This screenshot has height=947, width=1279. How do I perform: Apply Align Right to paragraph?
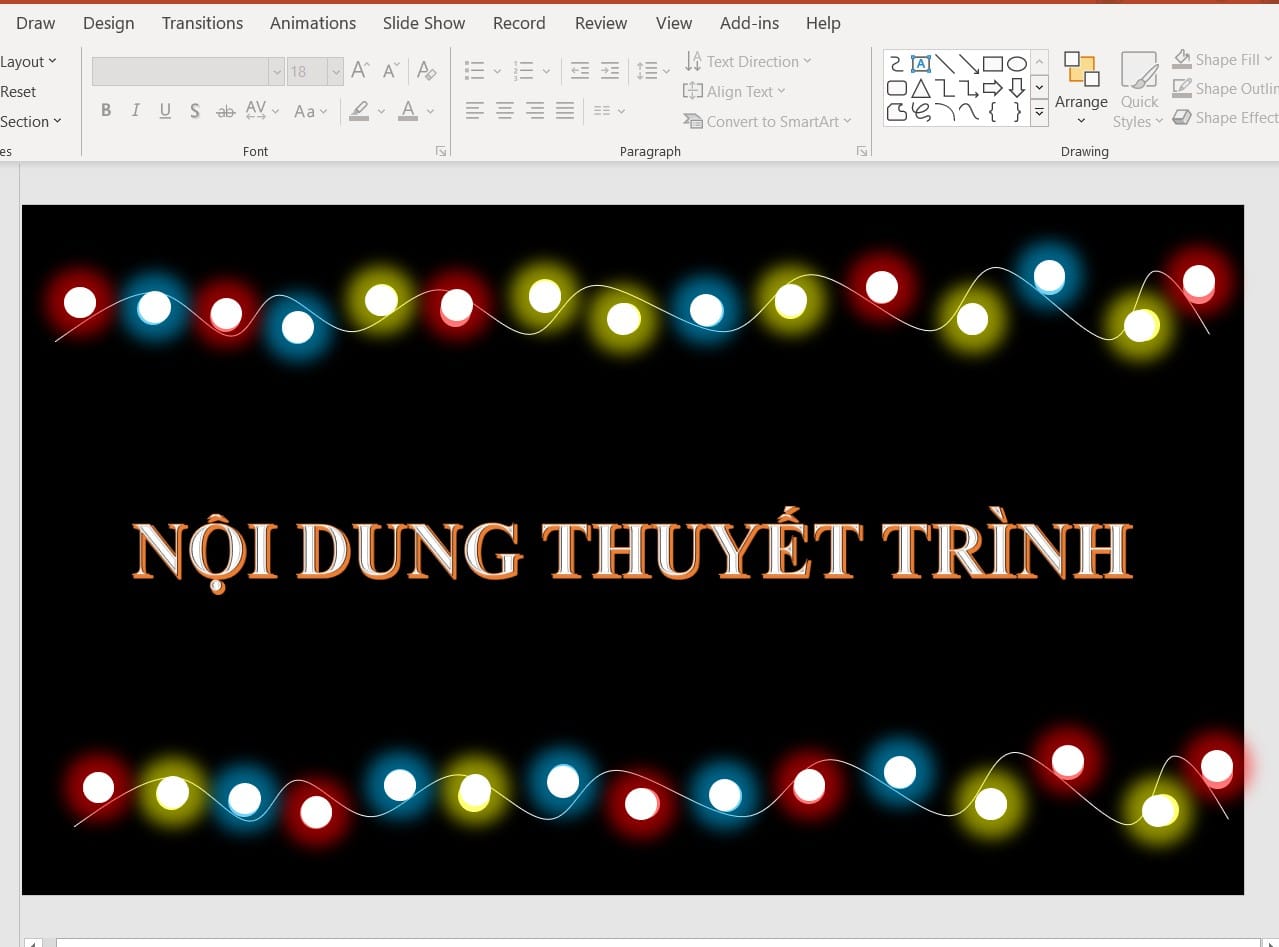pyautogui.click(x=535, y=111)
